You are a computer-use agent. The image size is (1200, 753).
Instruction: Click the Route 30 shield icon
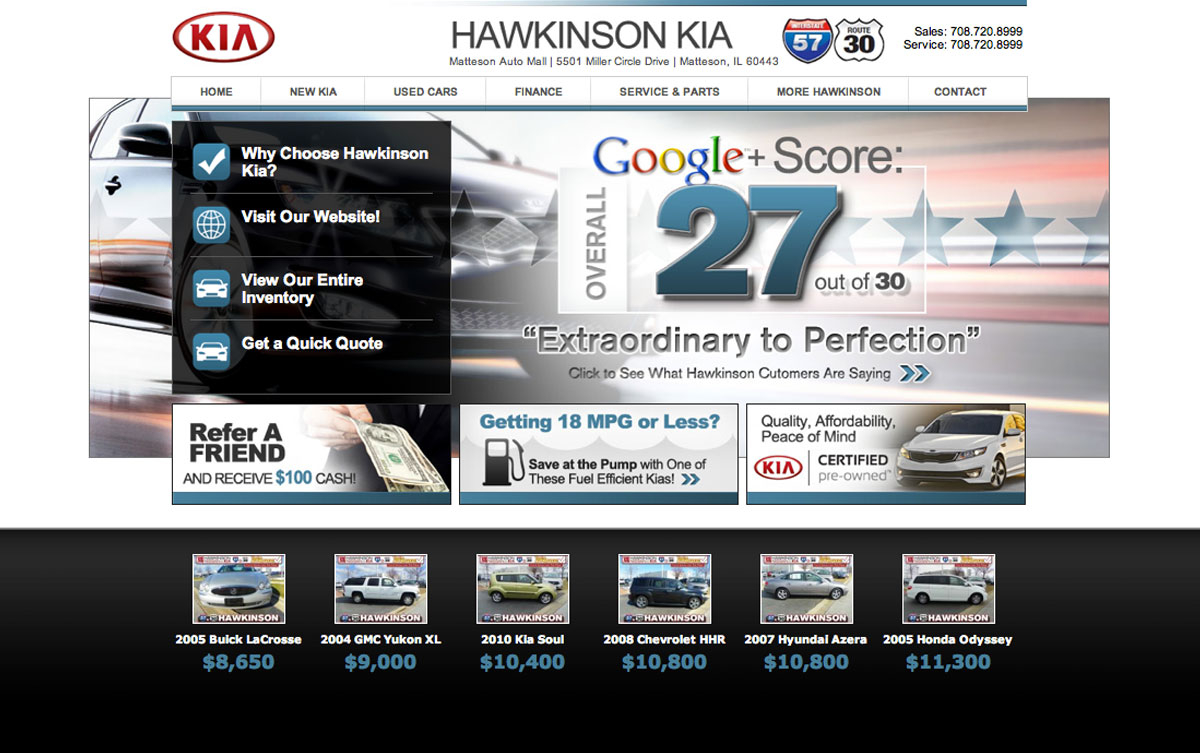pyautogui.click(x=859, y=41)
